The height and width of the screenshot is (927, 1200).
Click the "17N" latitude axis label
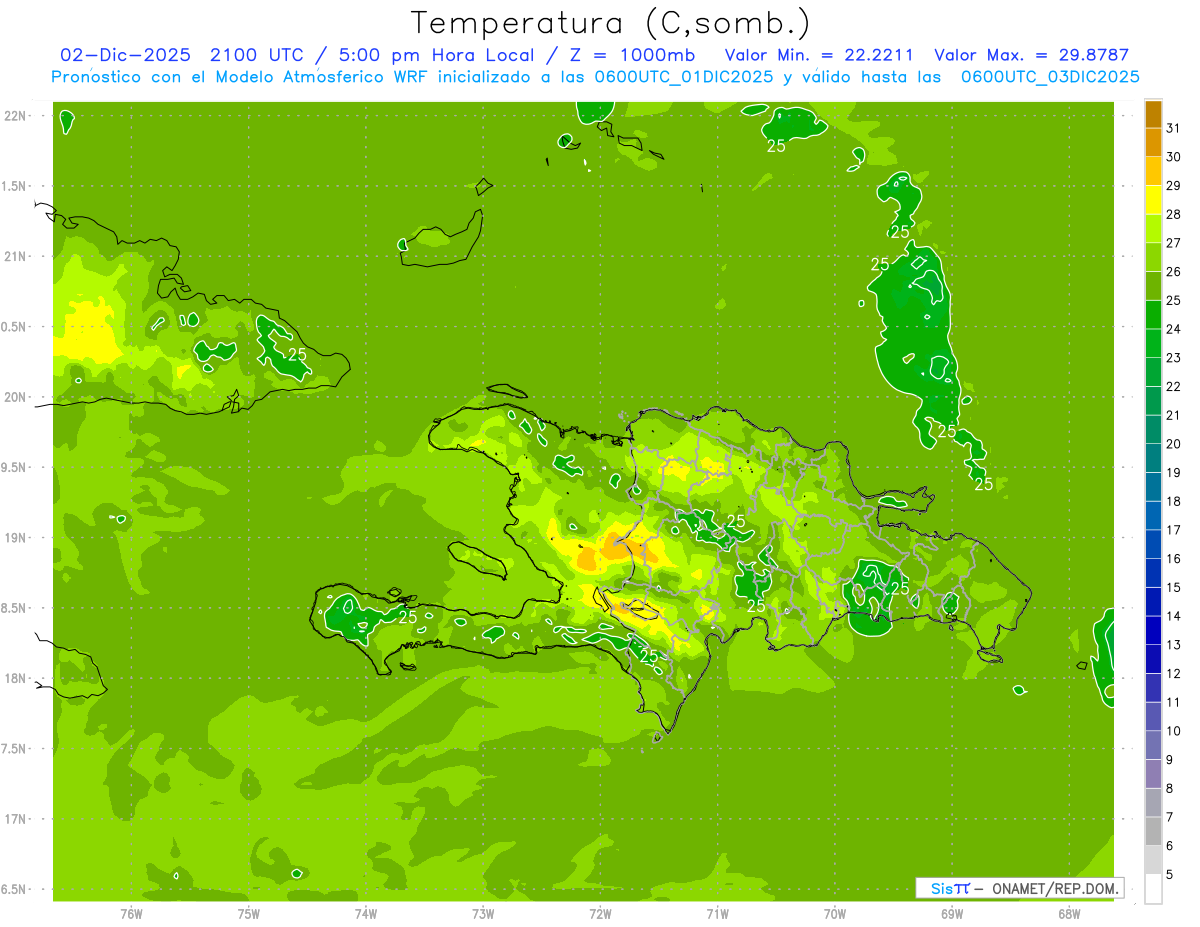pos(15,819)
